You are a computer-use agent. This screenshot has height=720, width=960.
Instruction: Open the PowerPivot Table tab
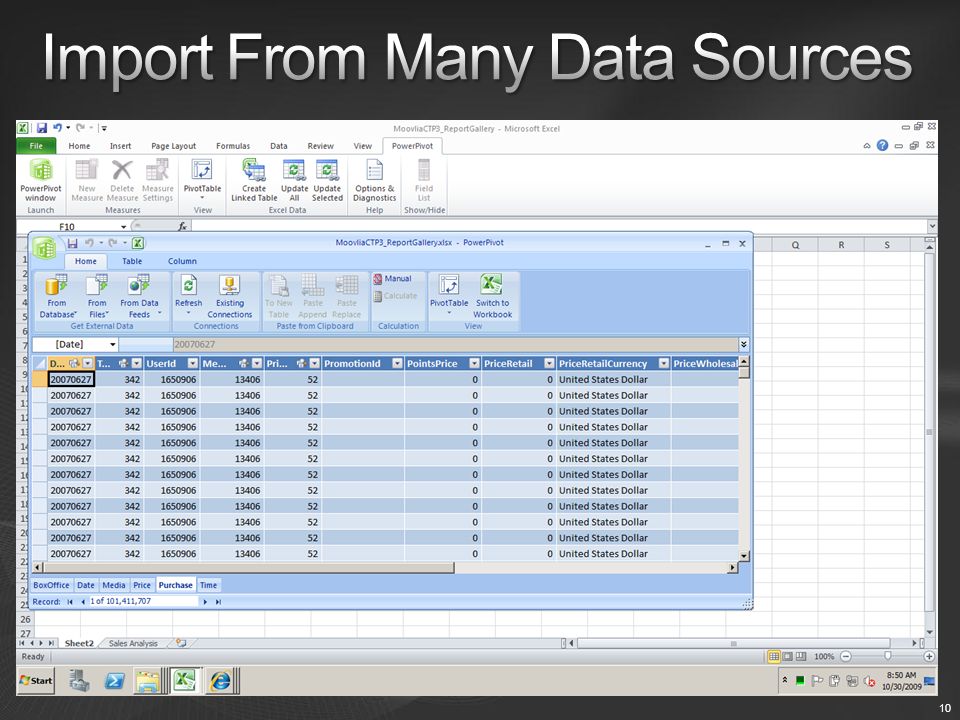pos(132,261)
